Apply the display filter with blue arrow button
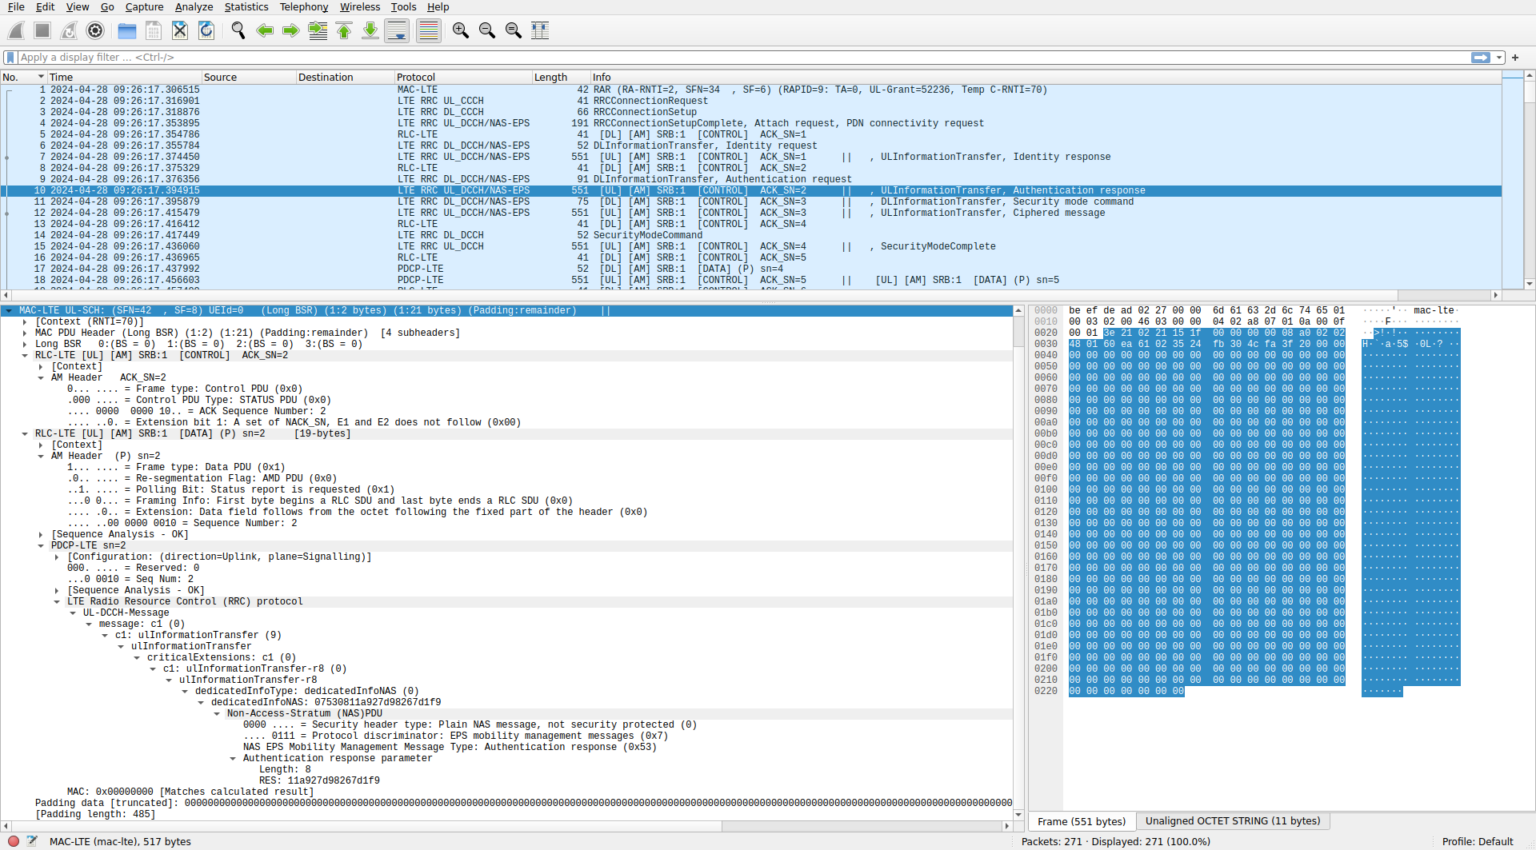Viewport: 1536px width, 850px height. 1480,57
